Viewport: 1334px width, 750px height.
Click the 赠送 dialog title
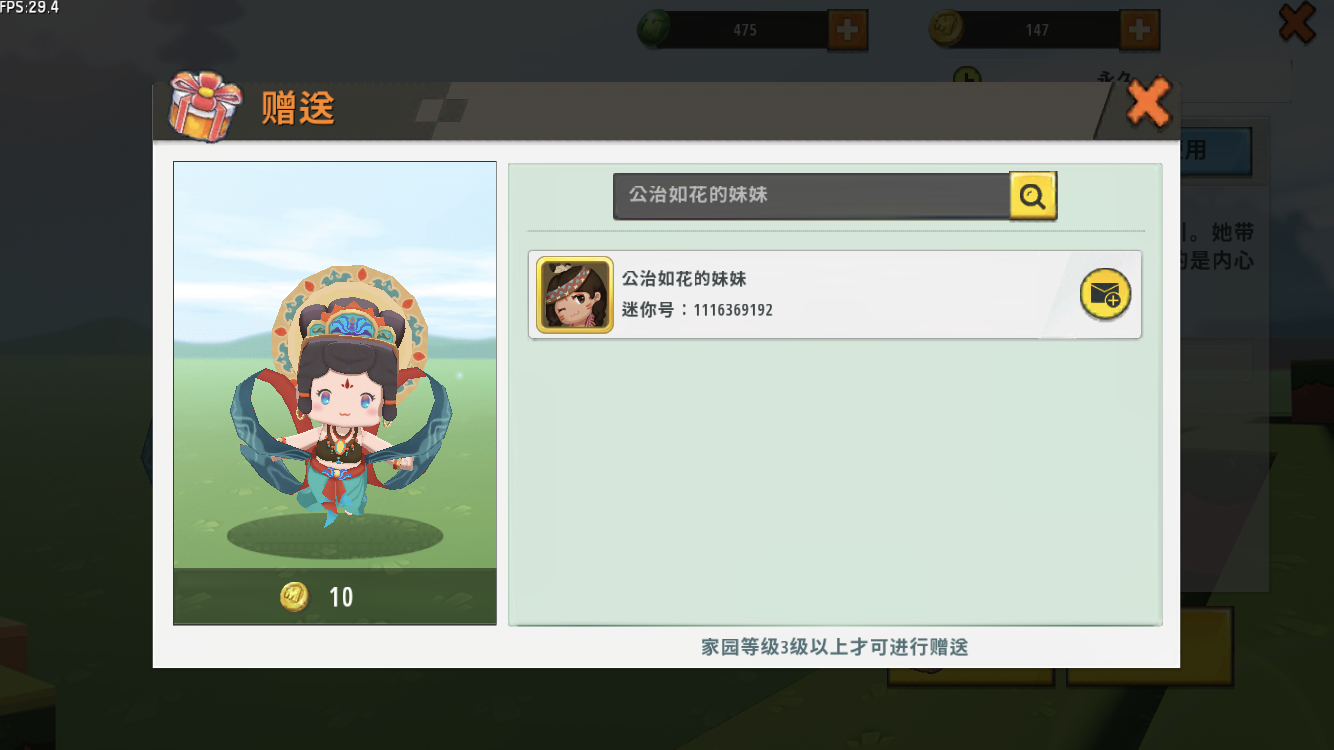tap(298, 107)
